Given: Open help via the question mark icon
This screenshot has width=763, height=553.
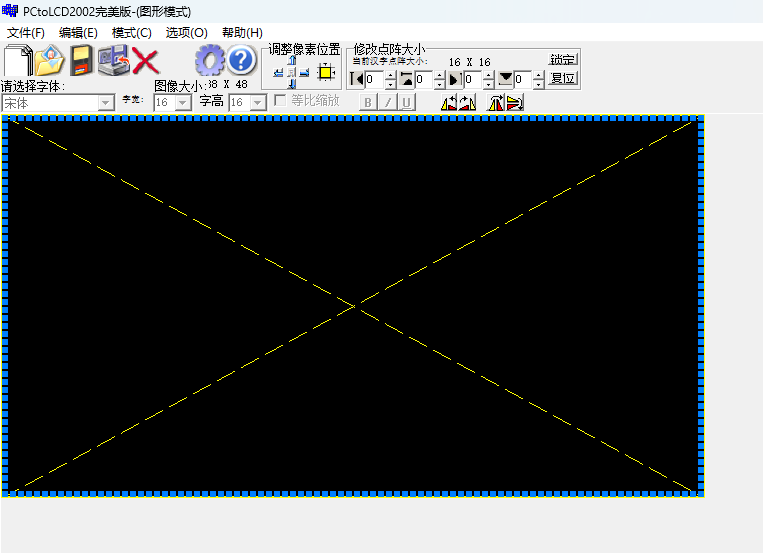Looking at the screenshot, I should (x=241, y=60).
